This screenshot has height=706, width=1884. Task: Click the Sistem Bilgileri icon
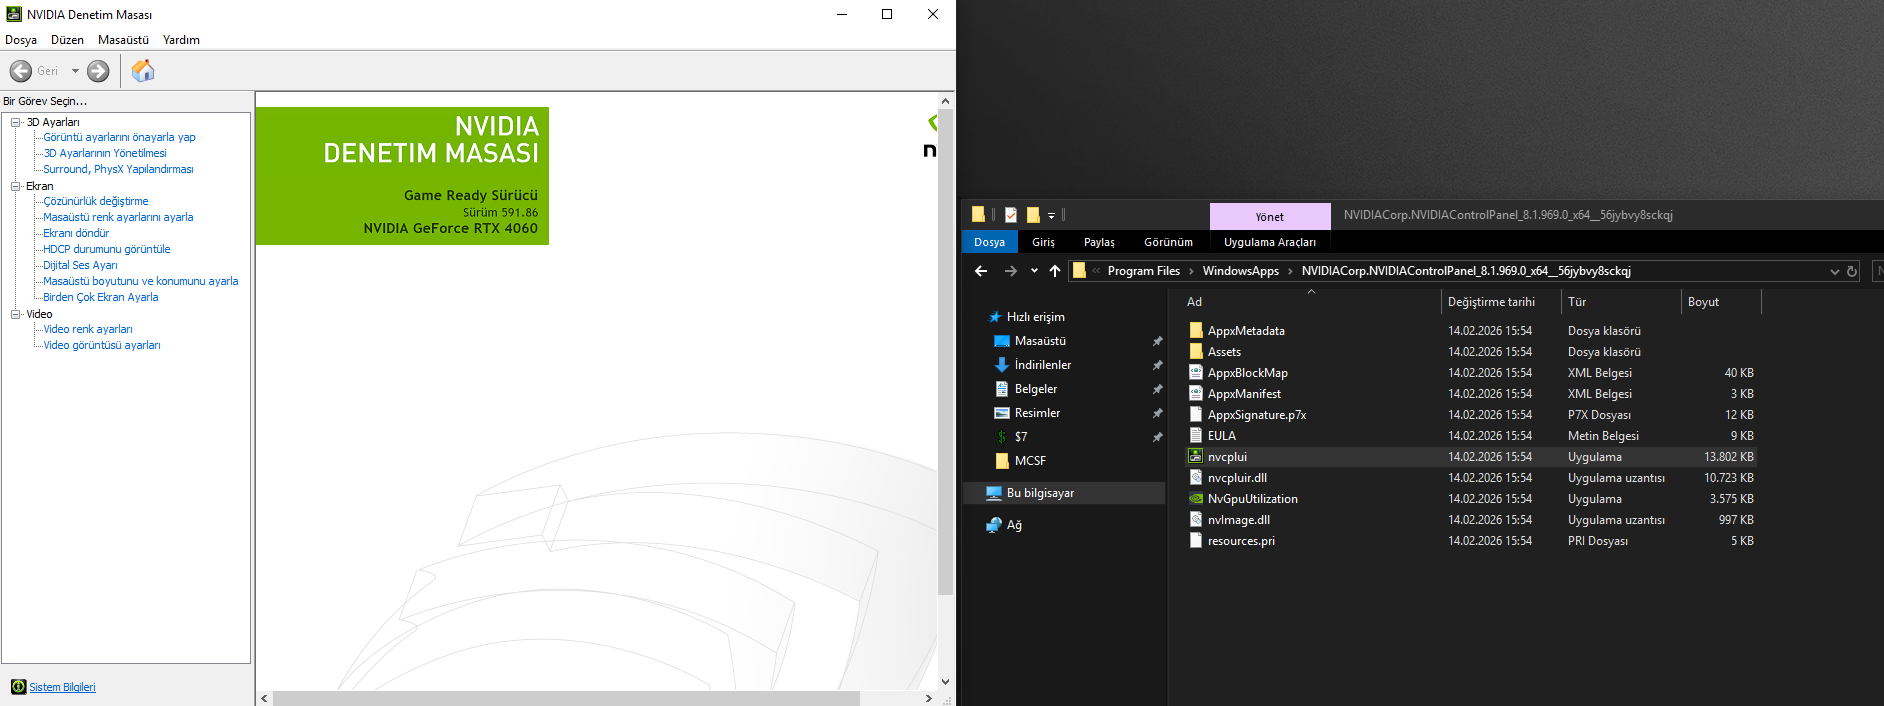[18, 687]
